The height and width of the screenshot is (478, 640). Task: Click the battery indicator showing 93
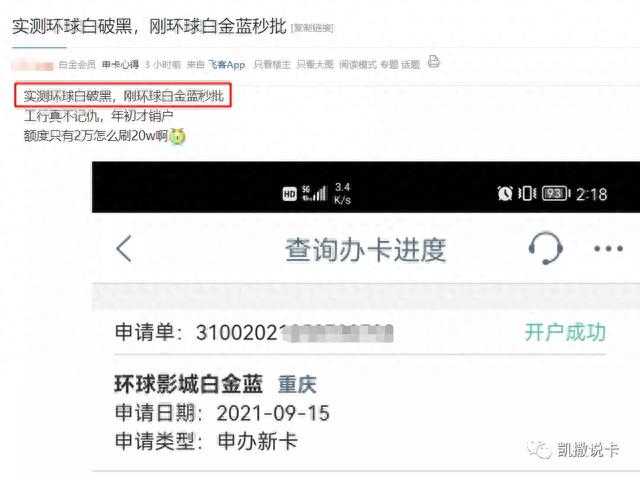coord(556,193)
